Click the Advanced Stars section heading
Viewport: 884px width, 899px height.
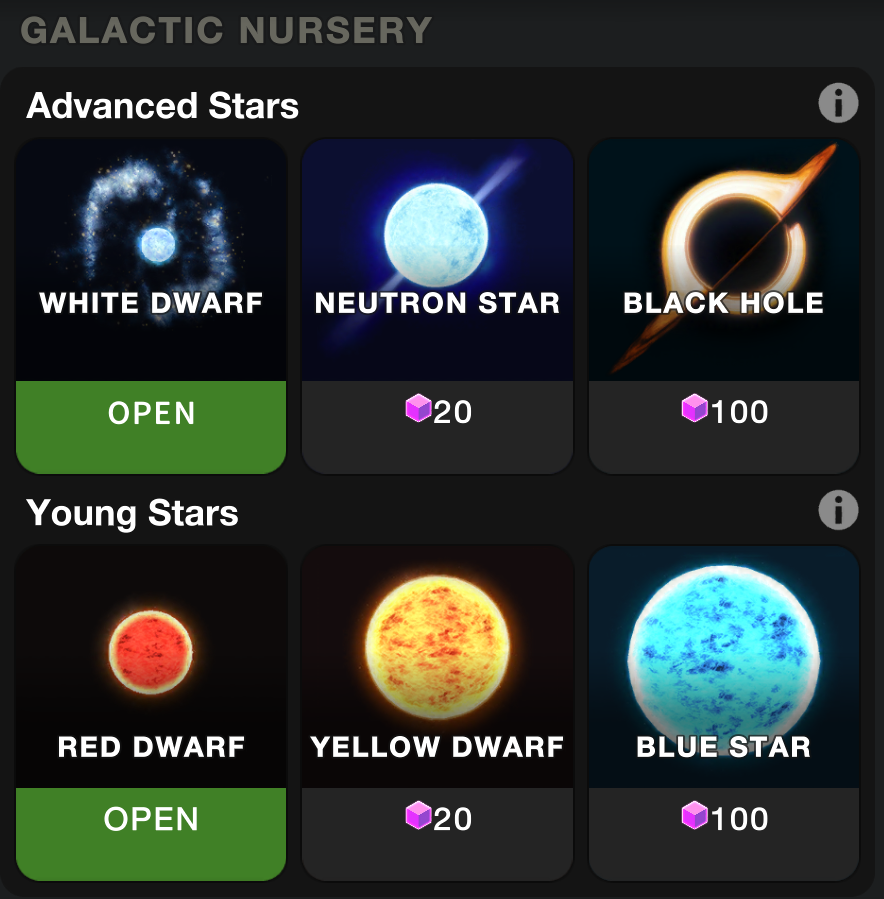click(x=162, y=105)
